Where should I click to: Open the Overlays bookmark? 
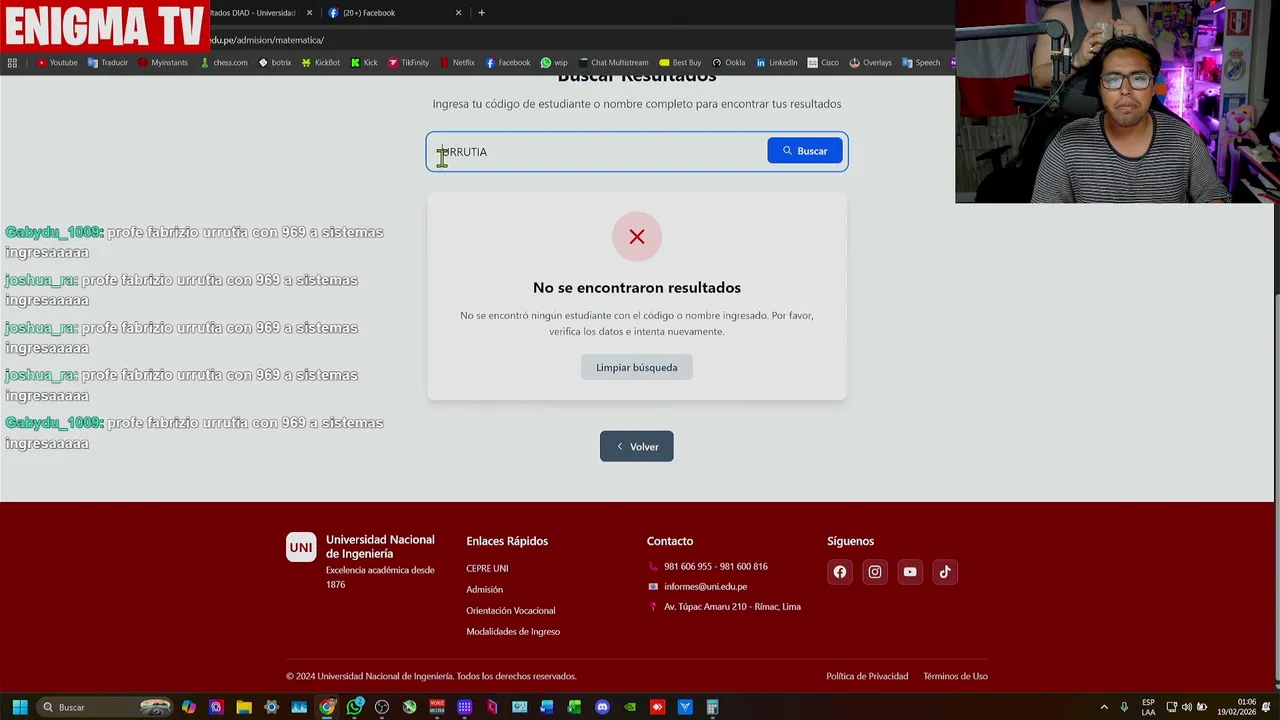[870, 62]
